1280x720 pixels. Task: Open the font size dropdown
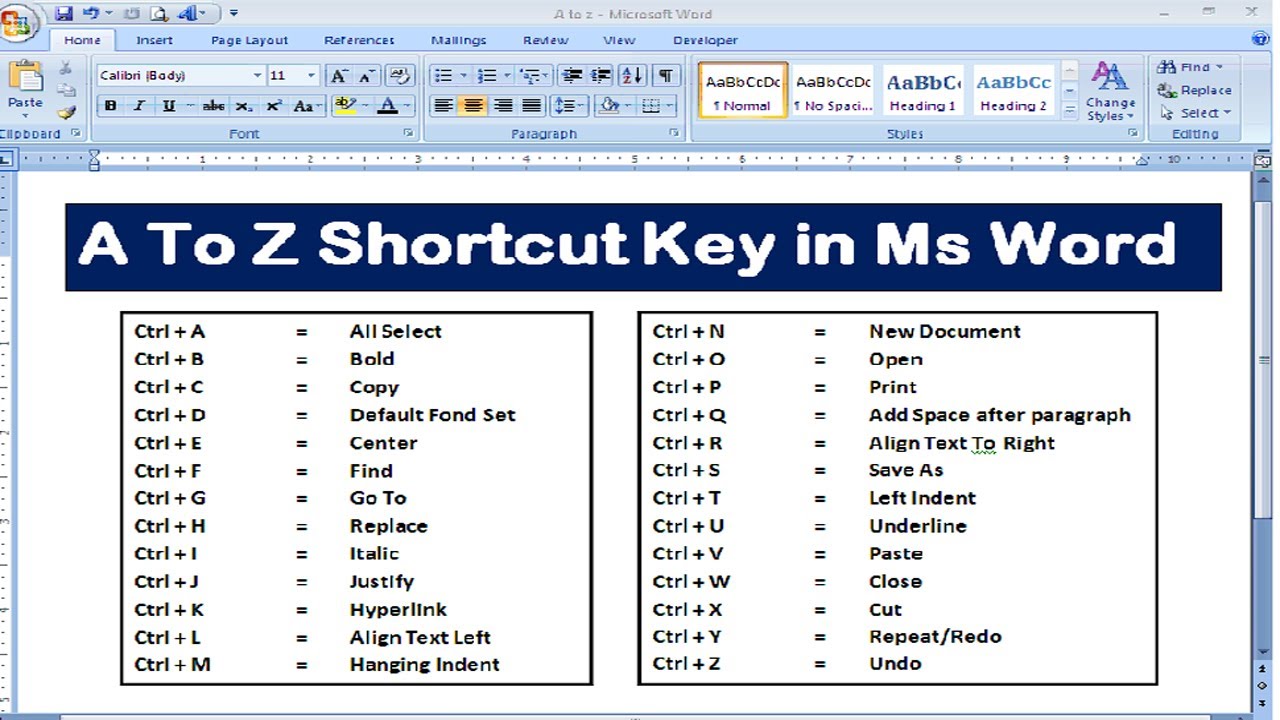(x=310, y=75)
